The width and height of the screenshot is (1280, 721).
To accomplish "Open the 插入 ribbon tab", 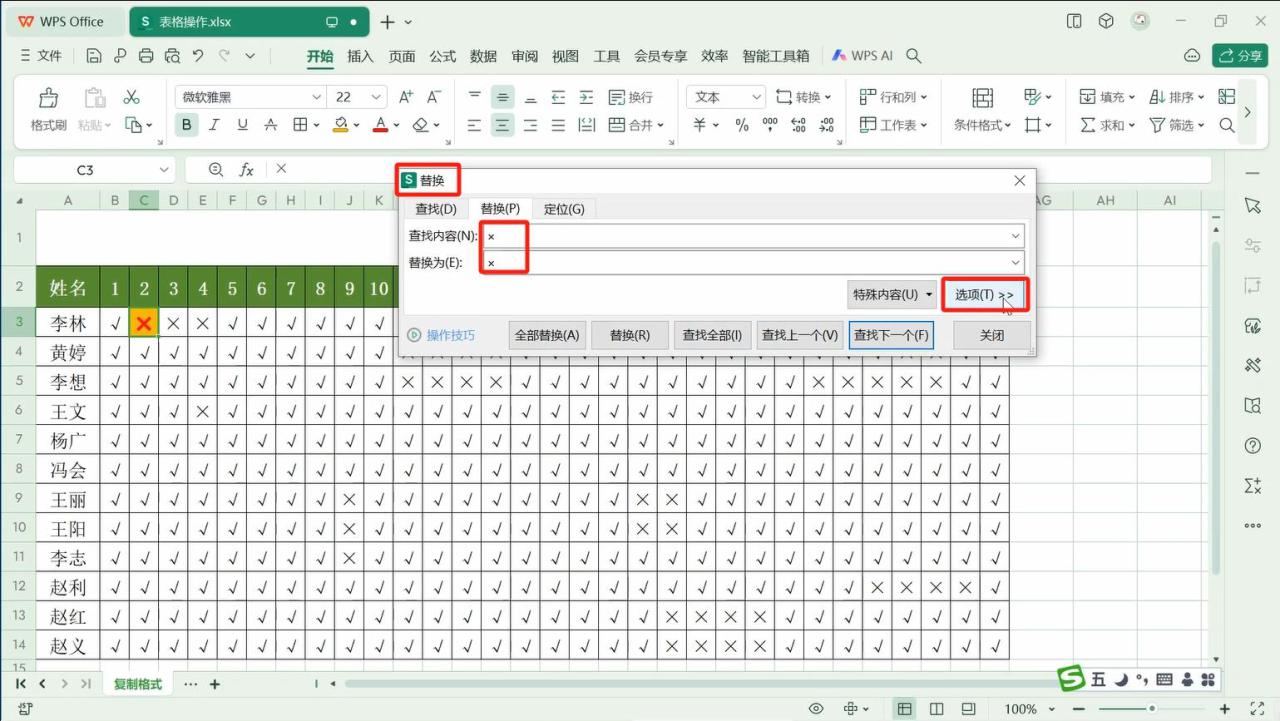I will pos(360,56).
